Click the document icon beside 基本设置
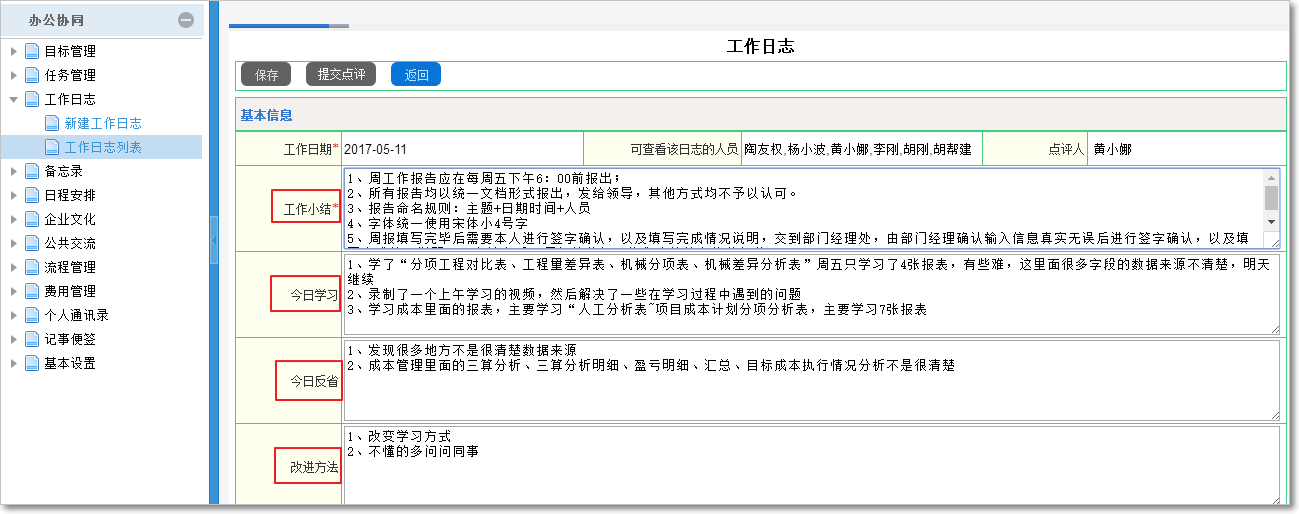Image resolution: width=1299 pixels, height=514 pixels. (x=32, y=363)
